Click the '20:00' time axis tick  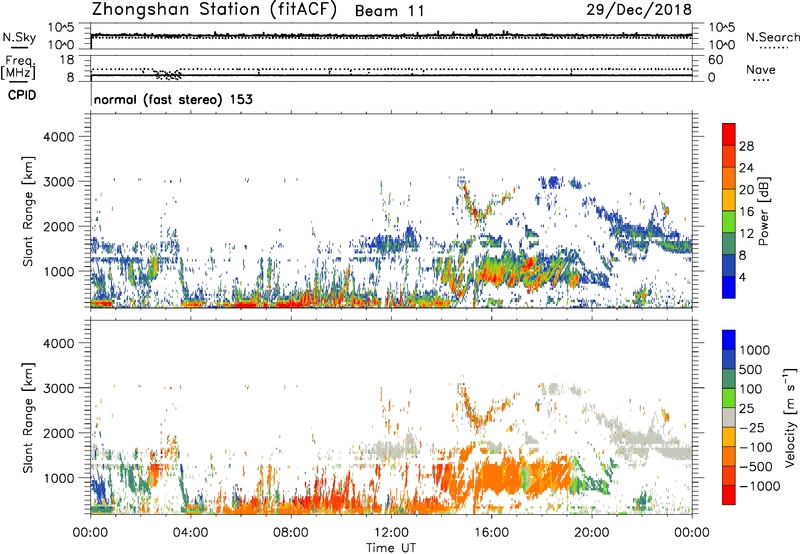coord(592,533)
